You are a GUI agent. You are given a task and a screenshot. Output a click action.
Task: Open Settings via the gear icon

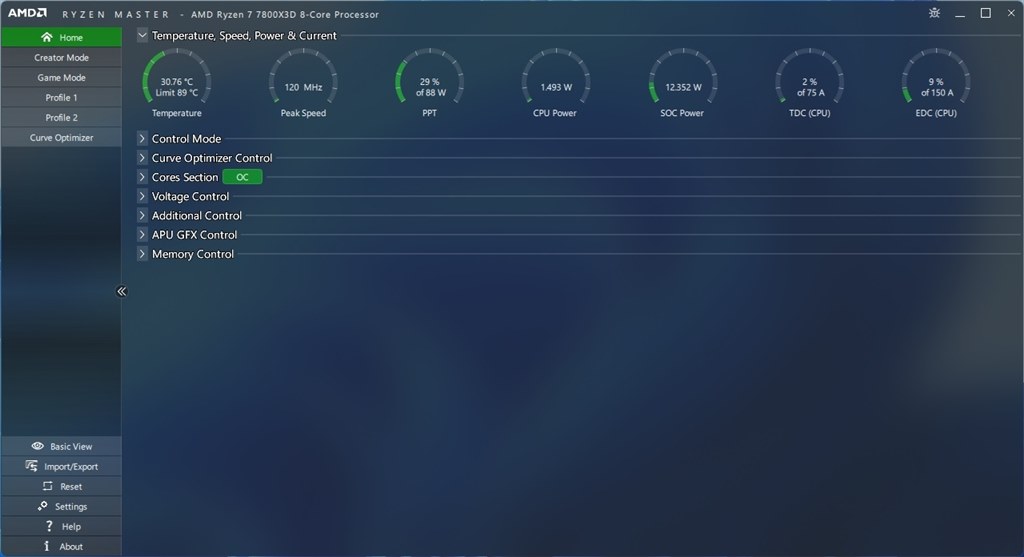click(x=42, y=506)
